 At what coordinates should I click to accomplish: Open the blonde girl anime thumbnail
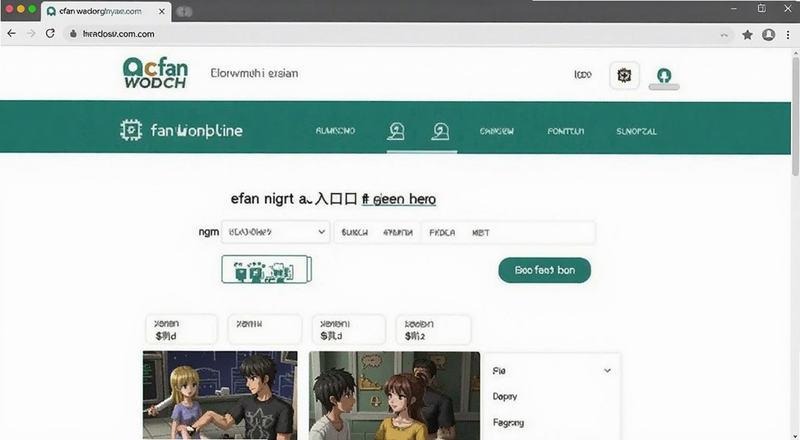pos(220,395)
